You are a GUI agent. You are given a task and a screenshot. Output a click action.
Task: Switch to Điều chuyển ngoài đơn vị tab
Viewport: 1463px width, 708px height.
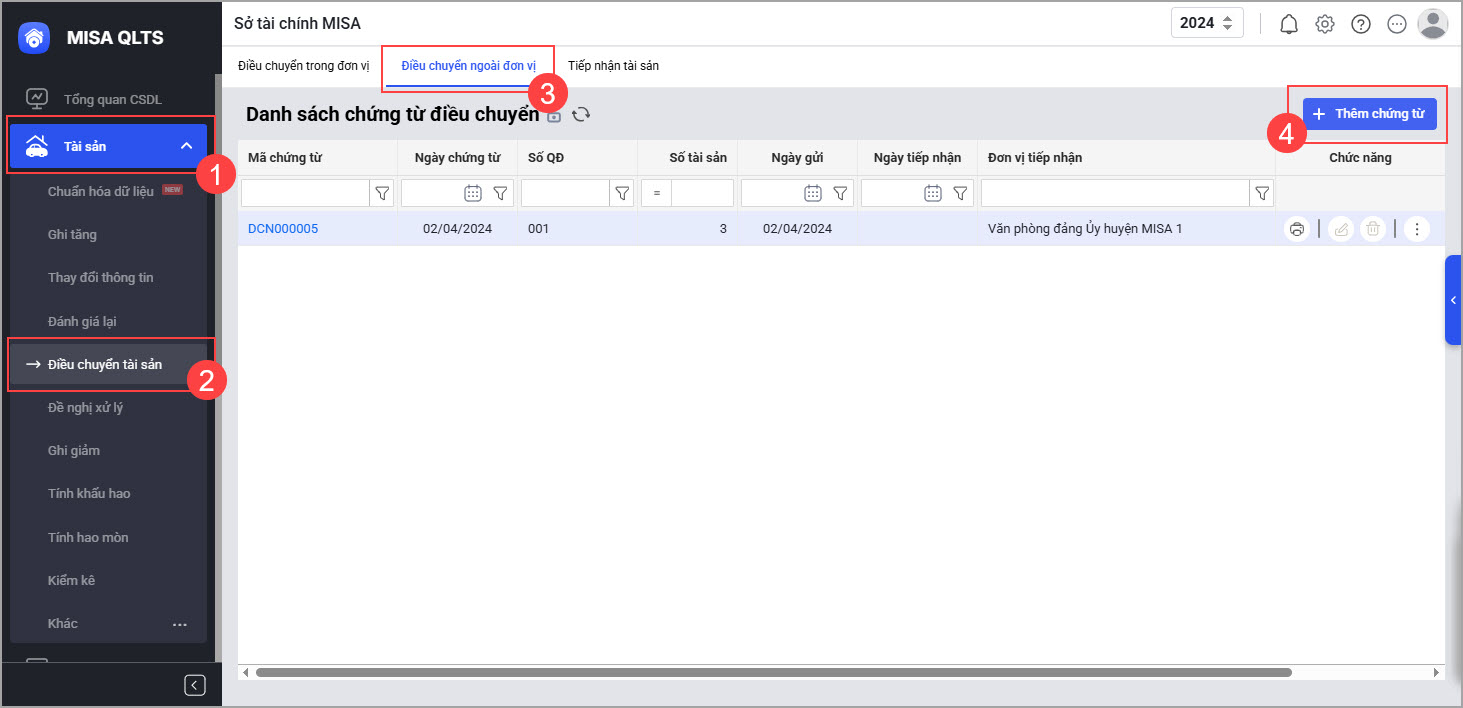coord(469,66)
